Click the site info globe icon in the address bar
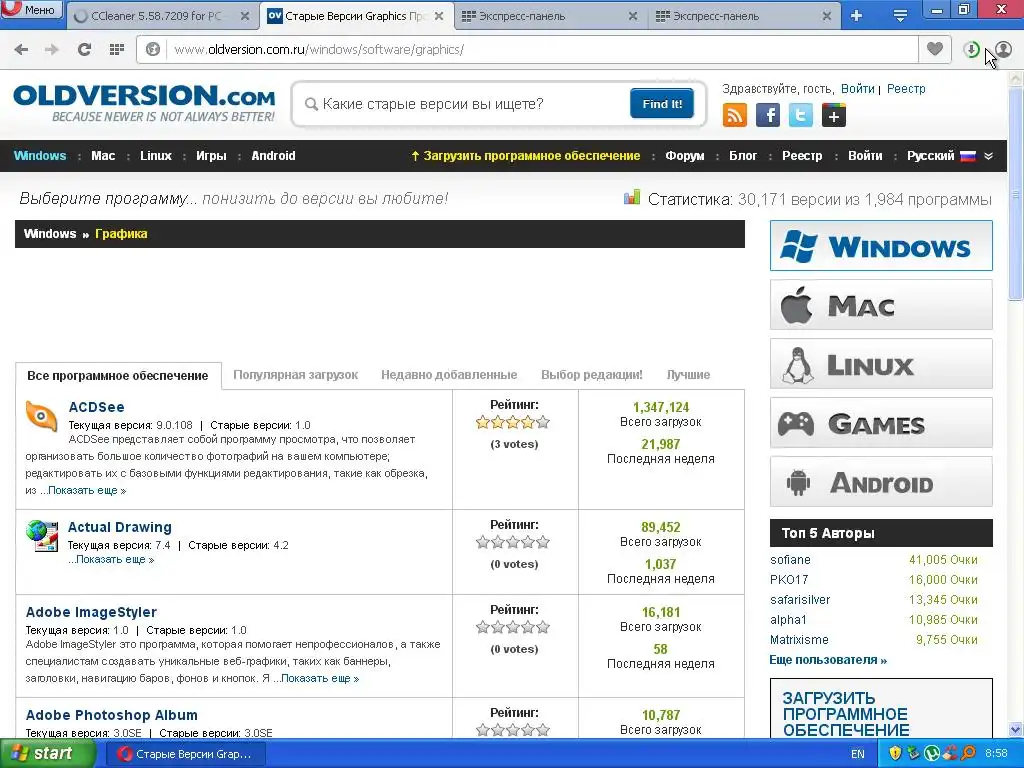Viewport: 1024px width, 768px height. click(153, 50)
